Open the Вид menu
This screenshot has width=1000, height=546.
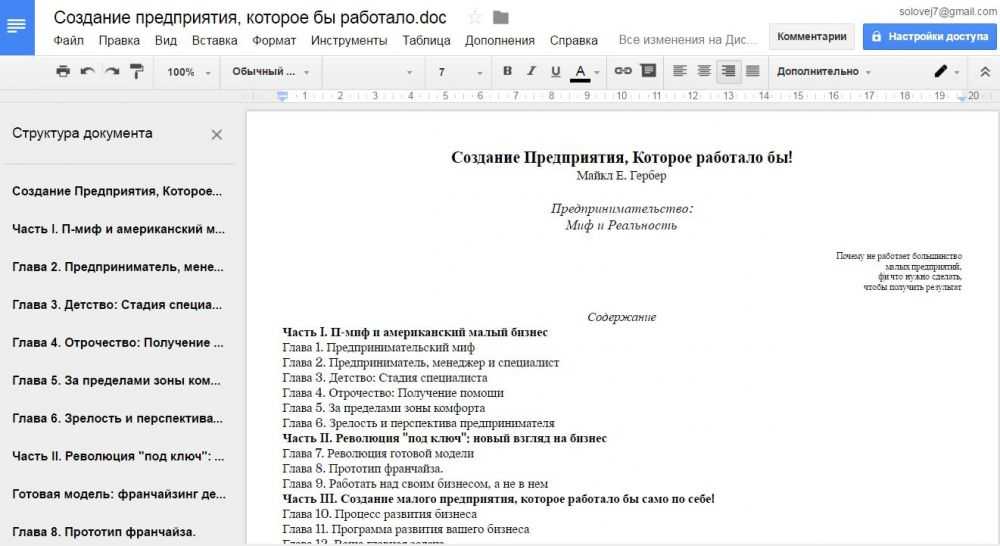pos(165,40)
